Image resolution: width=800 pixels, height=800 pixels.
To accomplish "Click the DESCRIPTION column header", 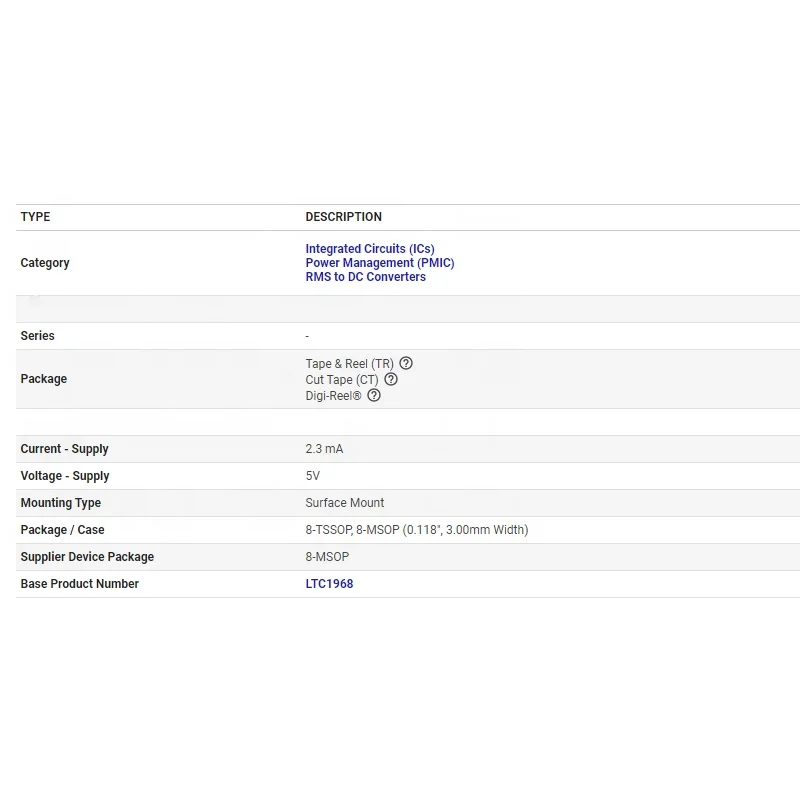I will point(343,217).
